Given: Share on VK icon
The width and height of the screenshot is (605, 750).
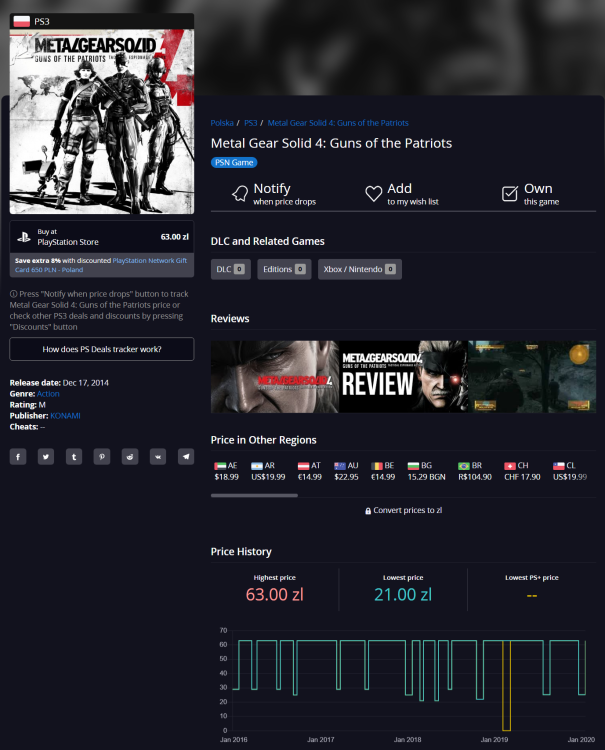Looking at the screenshot, I should (158, 456).
